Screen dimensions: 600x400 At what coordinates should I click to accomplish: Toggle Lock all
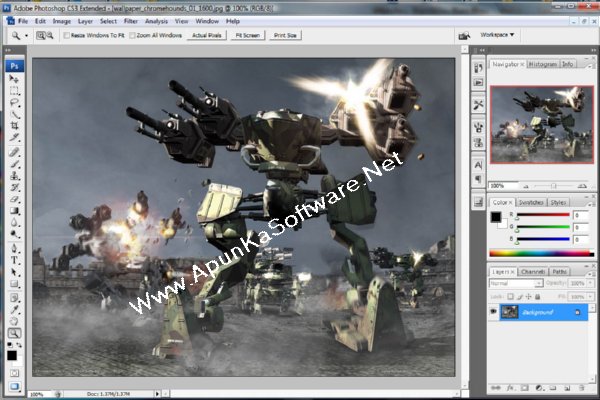pyautogui.click(x=537, y=296)
